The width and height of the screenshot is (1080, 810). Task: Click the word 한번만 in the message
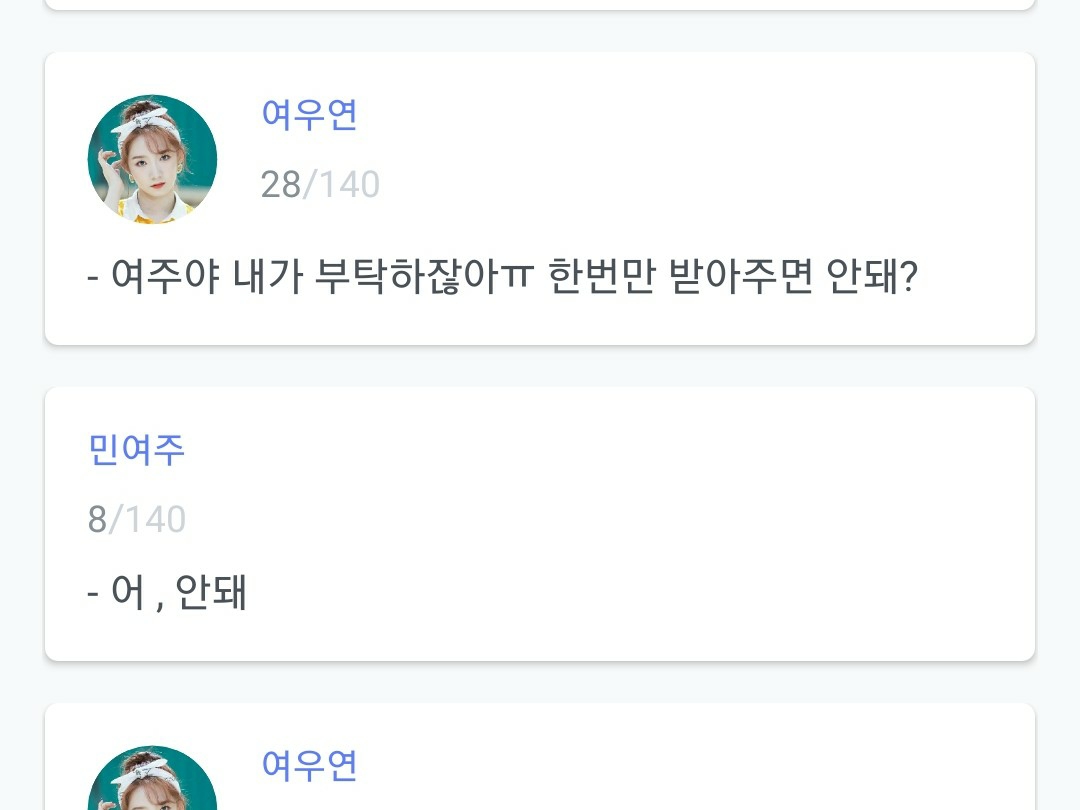[601, 276]
